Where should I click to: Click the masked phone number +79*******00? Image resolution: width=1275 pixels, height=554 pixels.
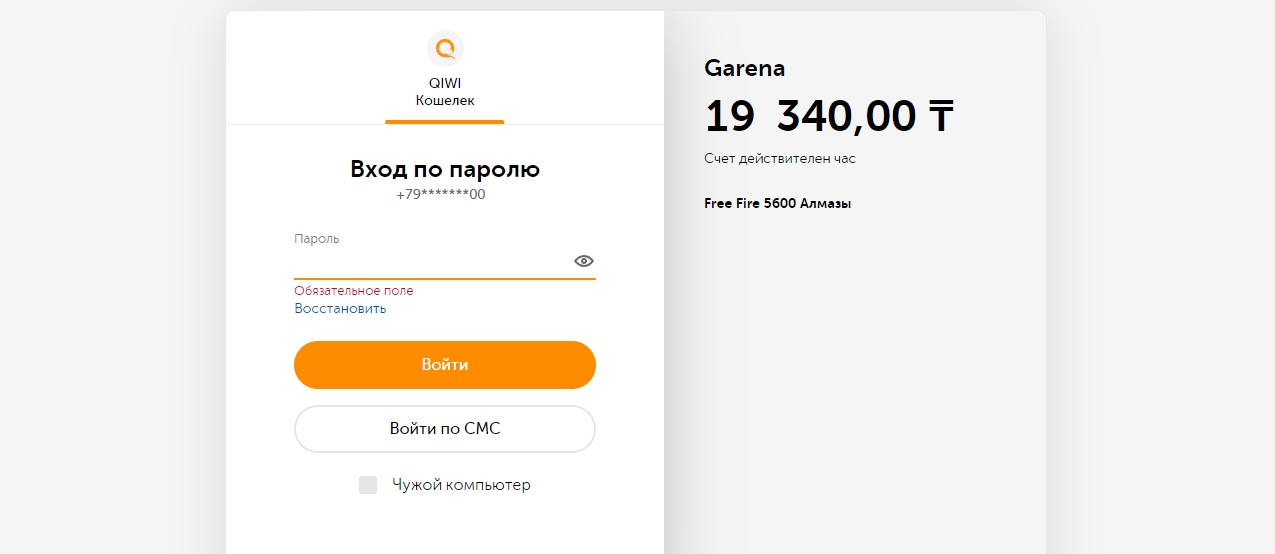pos(441,194)
